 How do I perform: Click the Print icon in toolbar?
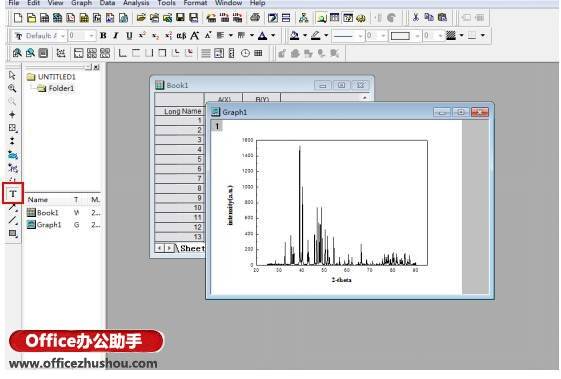click(x=255, y=18)
